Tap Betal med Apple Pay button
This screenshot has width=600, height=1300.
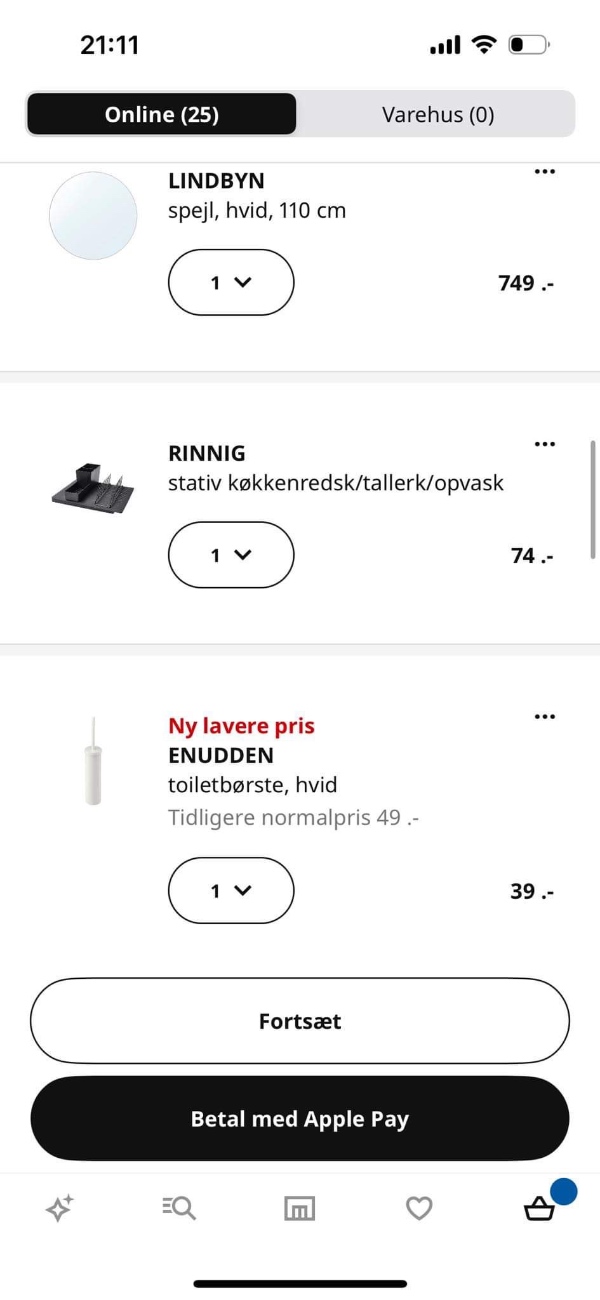pyautogui.click(x=300, y=1119)
